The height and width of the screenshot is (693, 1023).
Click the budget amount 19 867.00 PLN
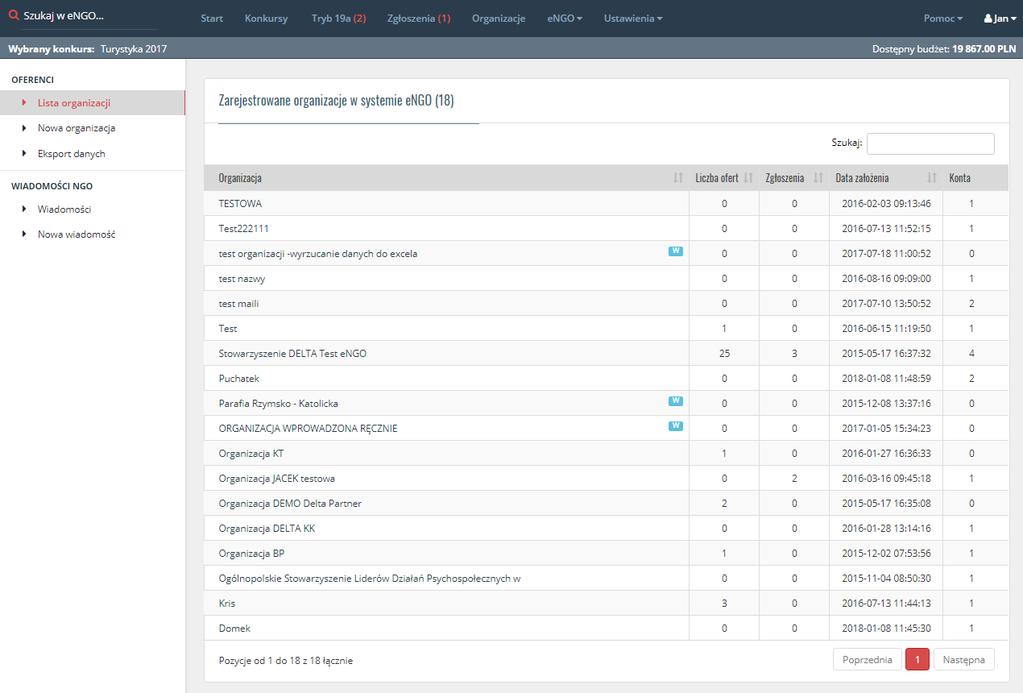(984, 49)
